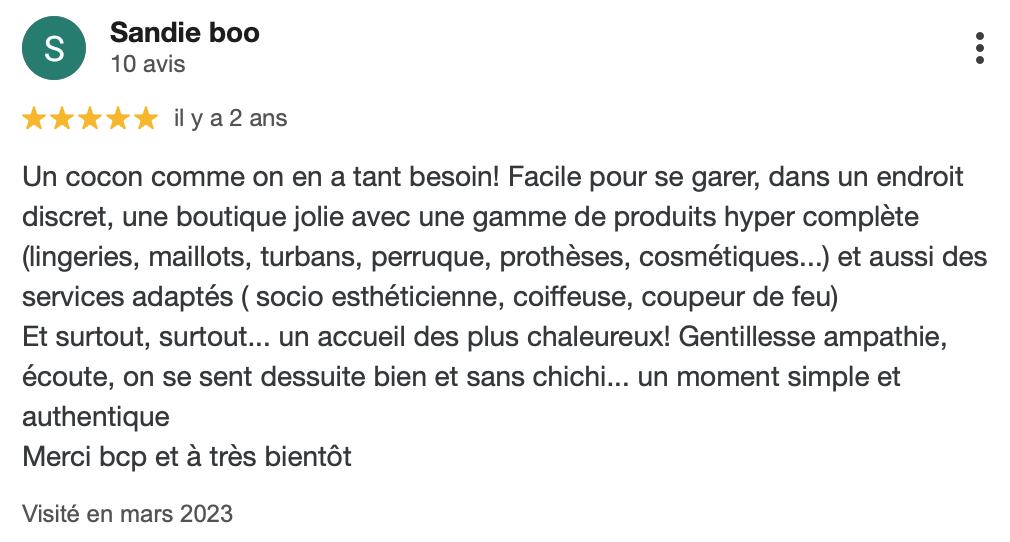Click the "il y a 2 ans" timestamp
Viewport: 1010px width, 542px height.
coord(231,119)
